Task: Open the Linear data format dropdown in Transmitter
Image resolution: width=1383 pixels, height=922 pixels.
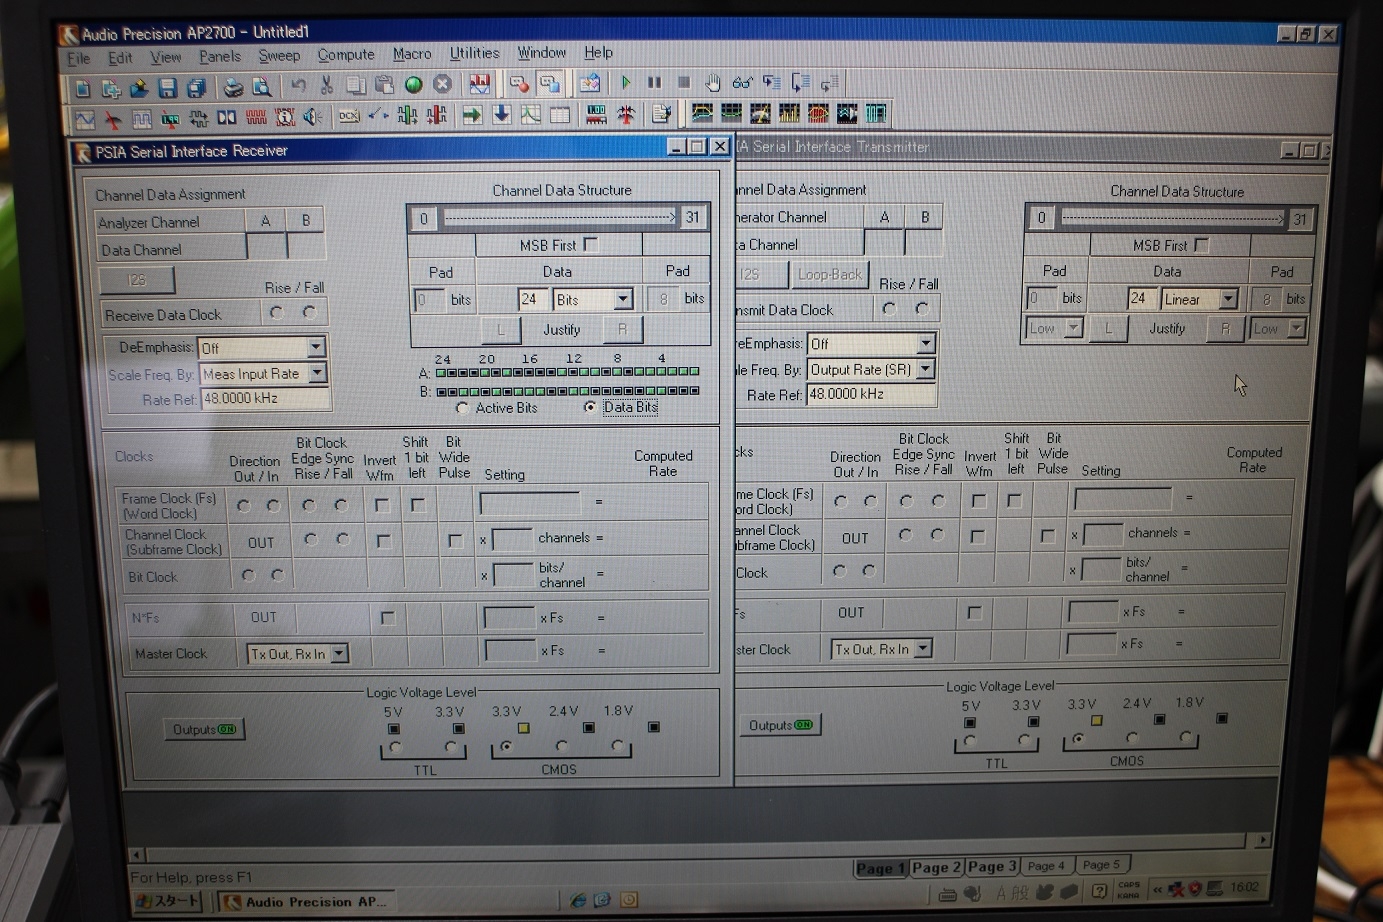Action: coord(1228,298)
